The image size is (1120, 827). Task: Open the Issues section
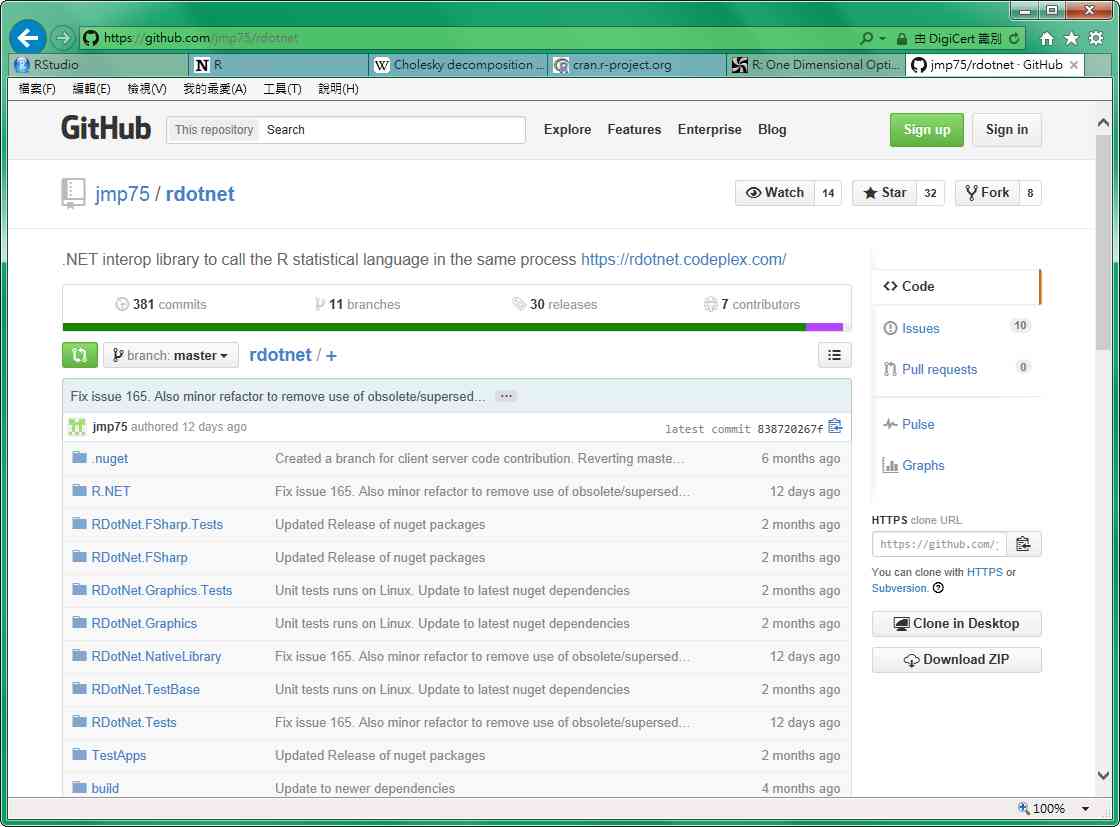tap(920, 329)
